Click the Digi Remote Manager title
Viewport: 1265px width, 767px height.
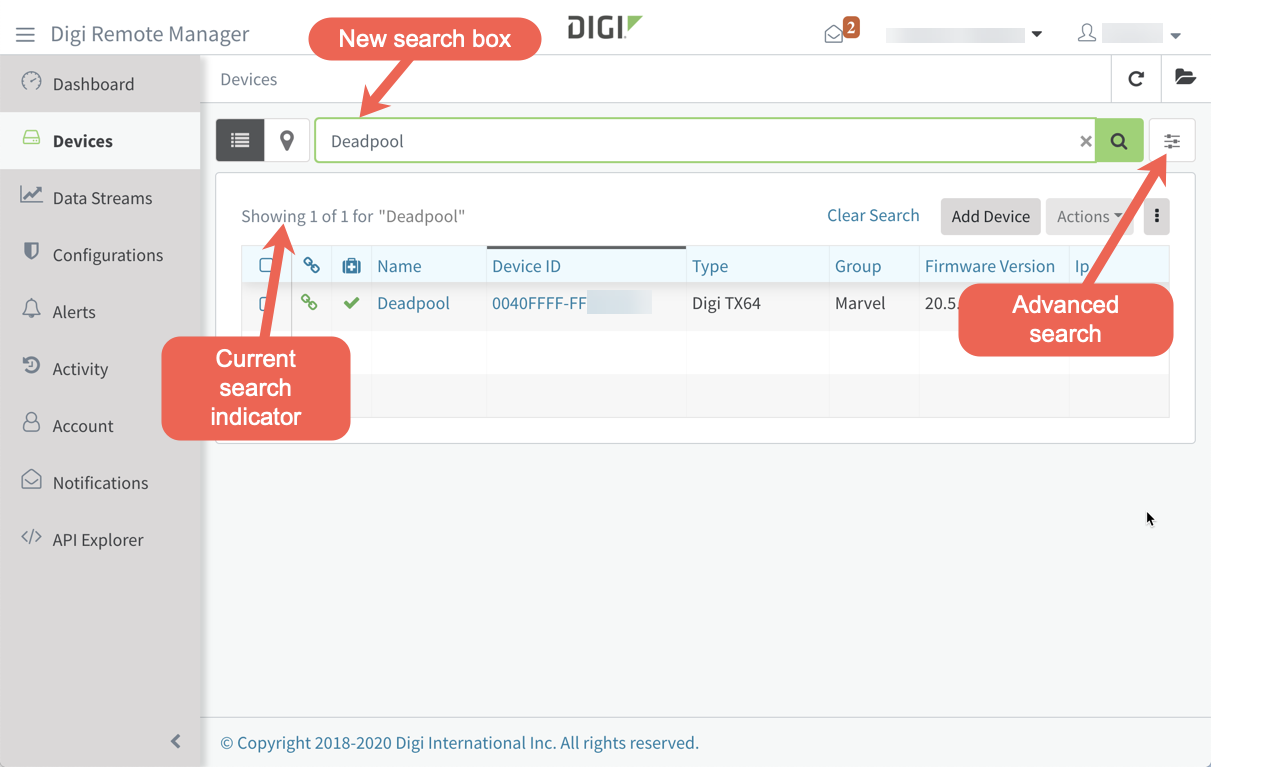(150, 34)
